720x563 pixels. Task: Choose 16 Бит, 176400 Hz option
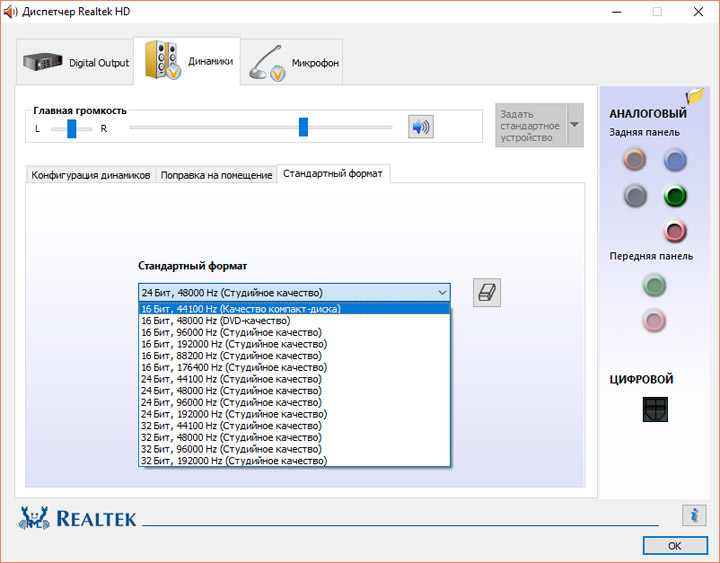click(x=294, y=367)
